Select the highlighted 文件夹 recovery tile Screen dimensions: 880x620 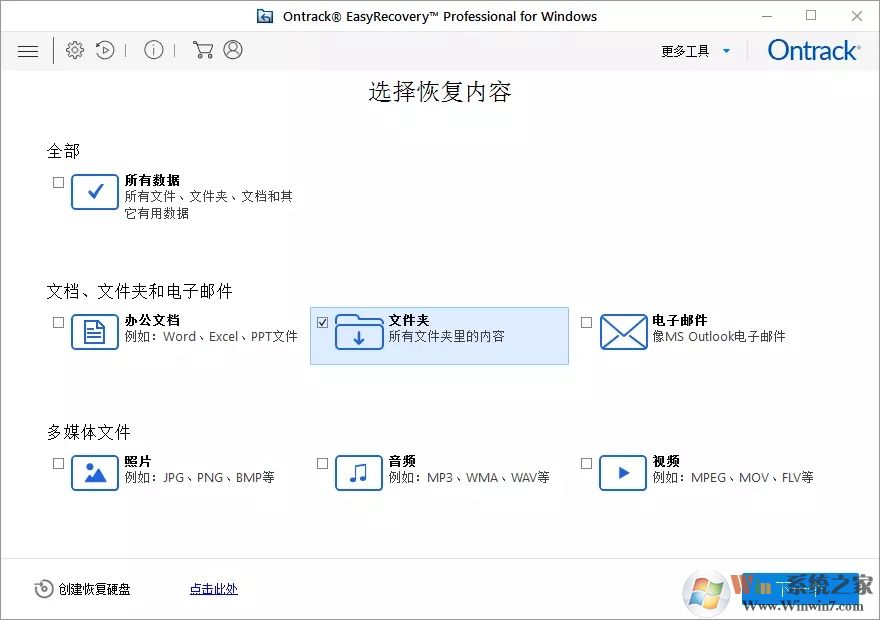tap(440, 336)
